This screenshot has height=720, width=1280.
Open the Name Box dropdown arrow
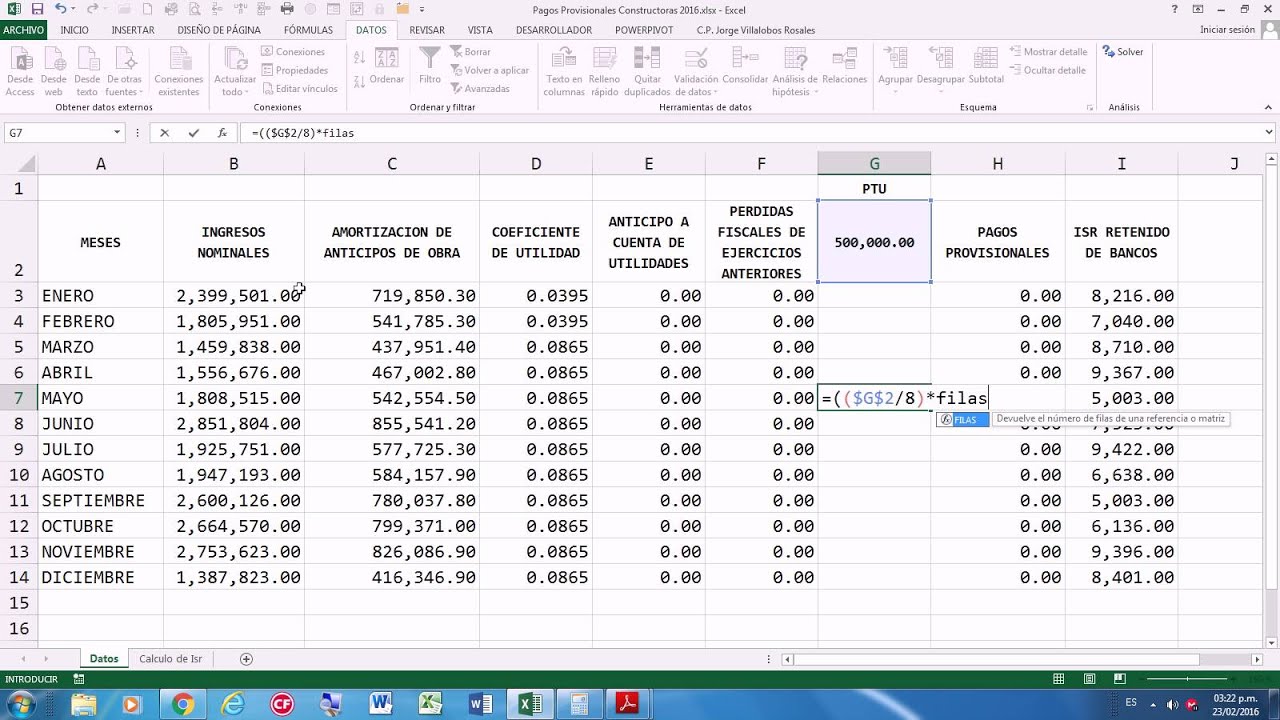(117, 133)
